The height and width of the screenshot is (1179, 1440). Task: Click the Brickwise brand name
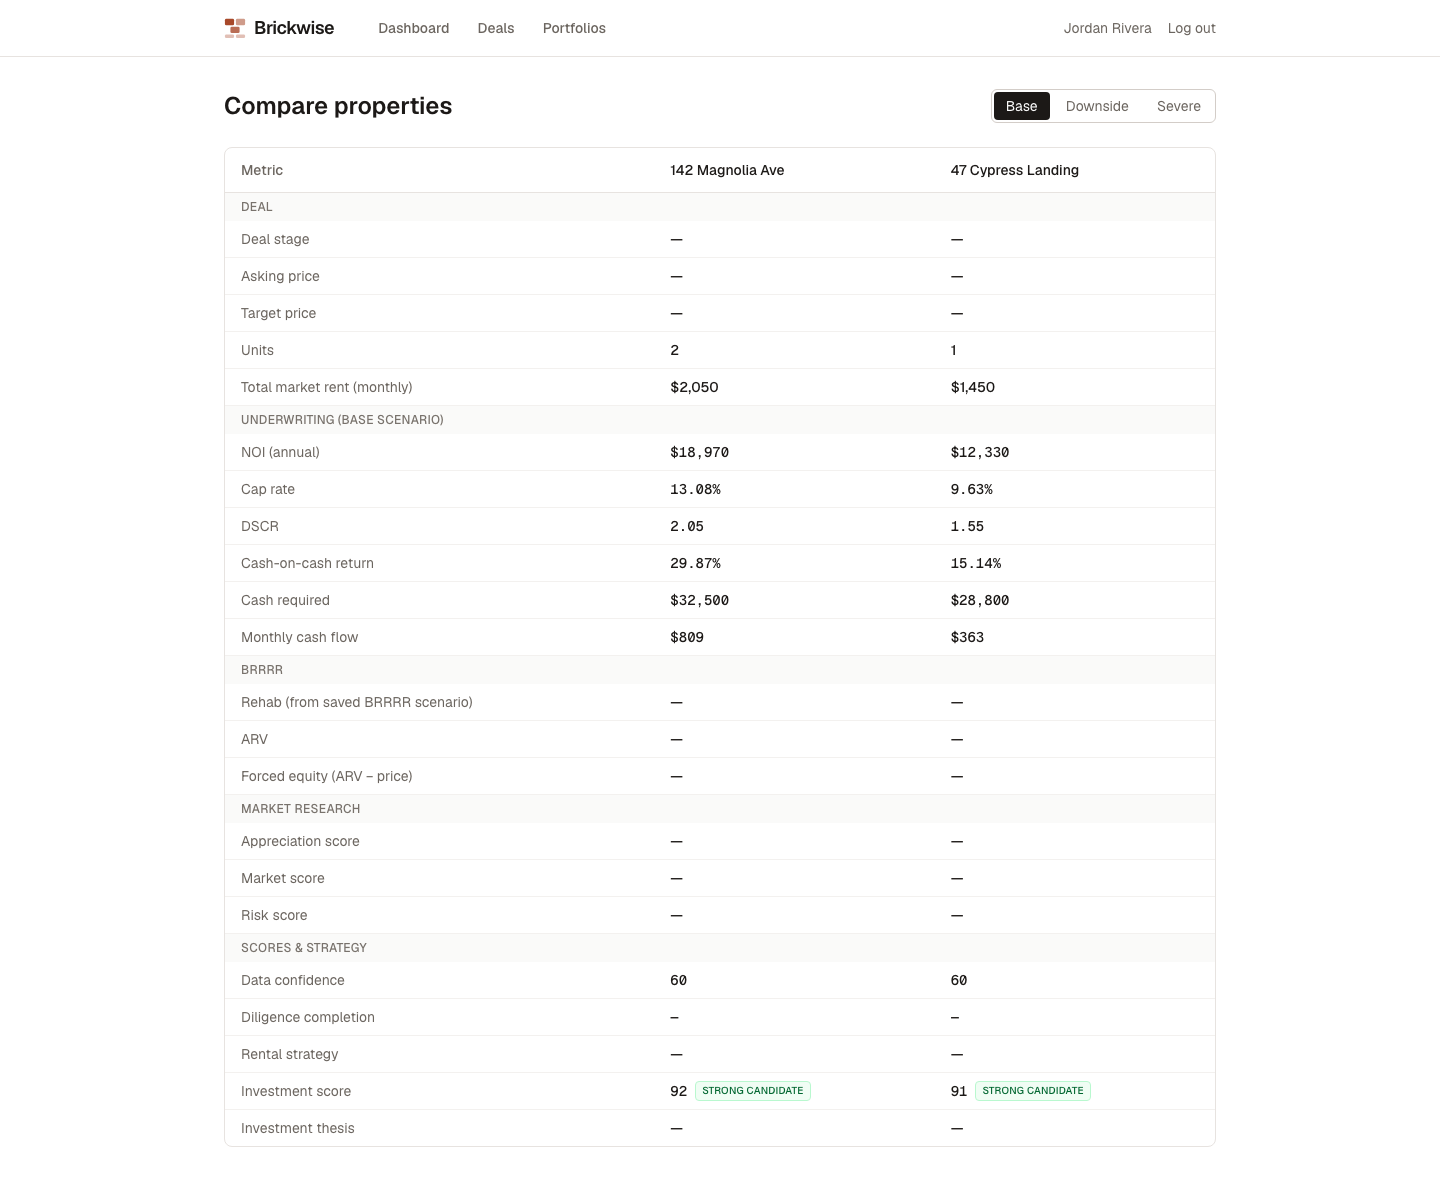pyautogui.click(x=294, y=28)
